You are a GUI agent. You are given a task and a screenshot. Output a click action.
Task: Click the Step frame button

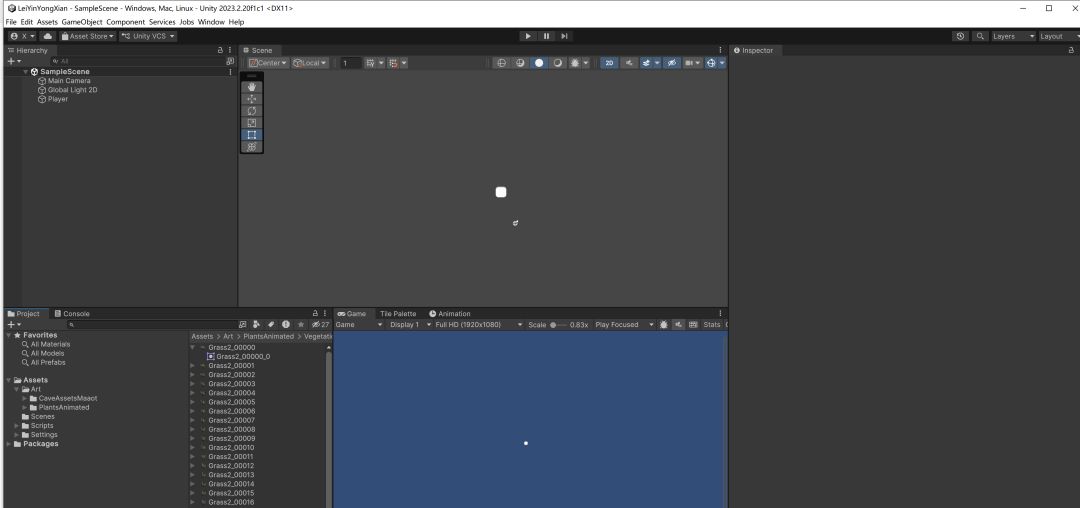point(564,36)
